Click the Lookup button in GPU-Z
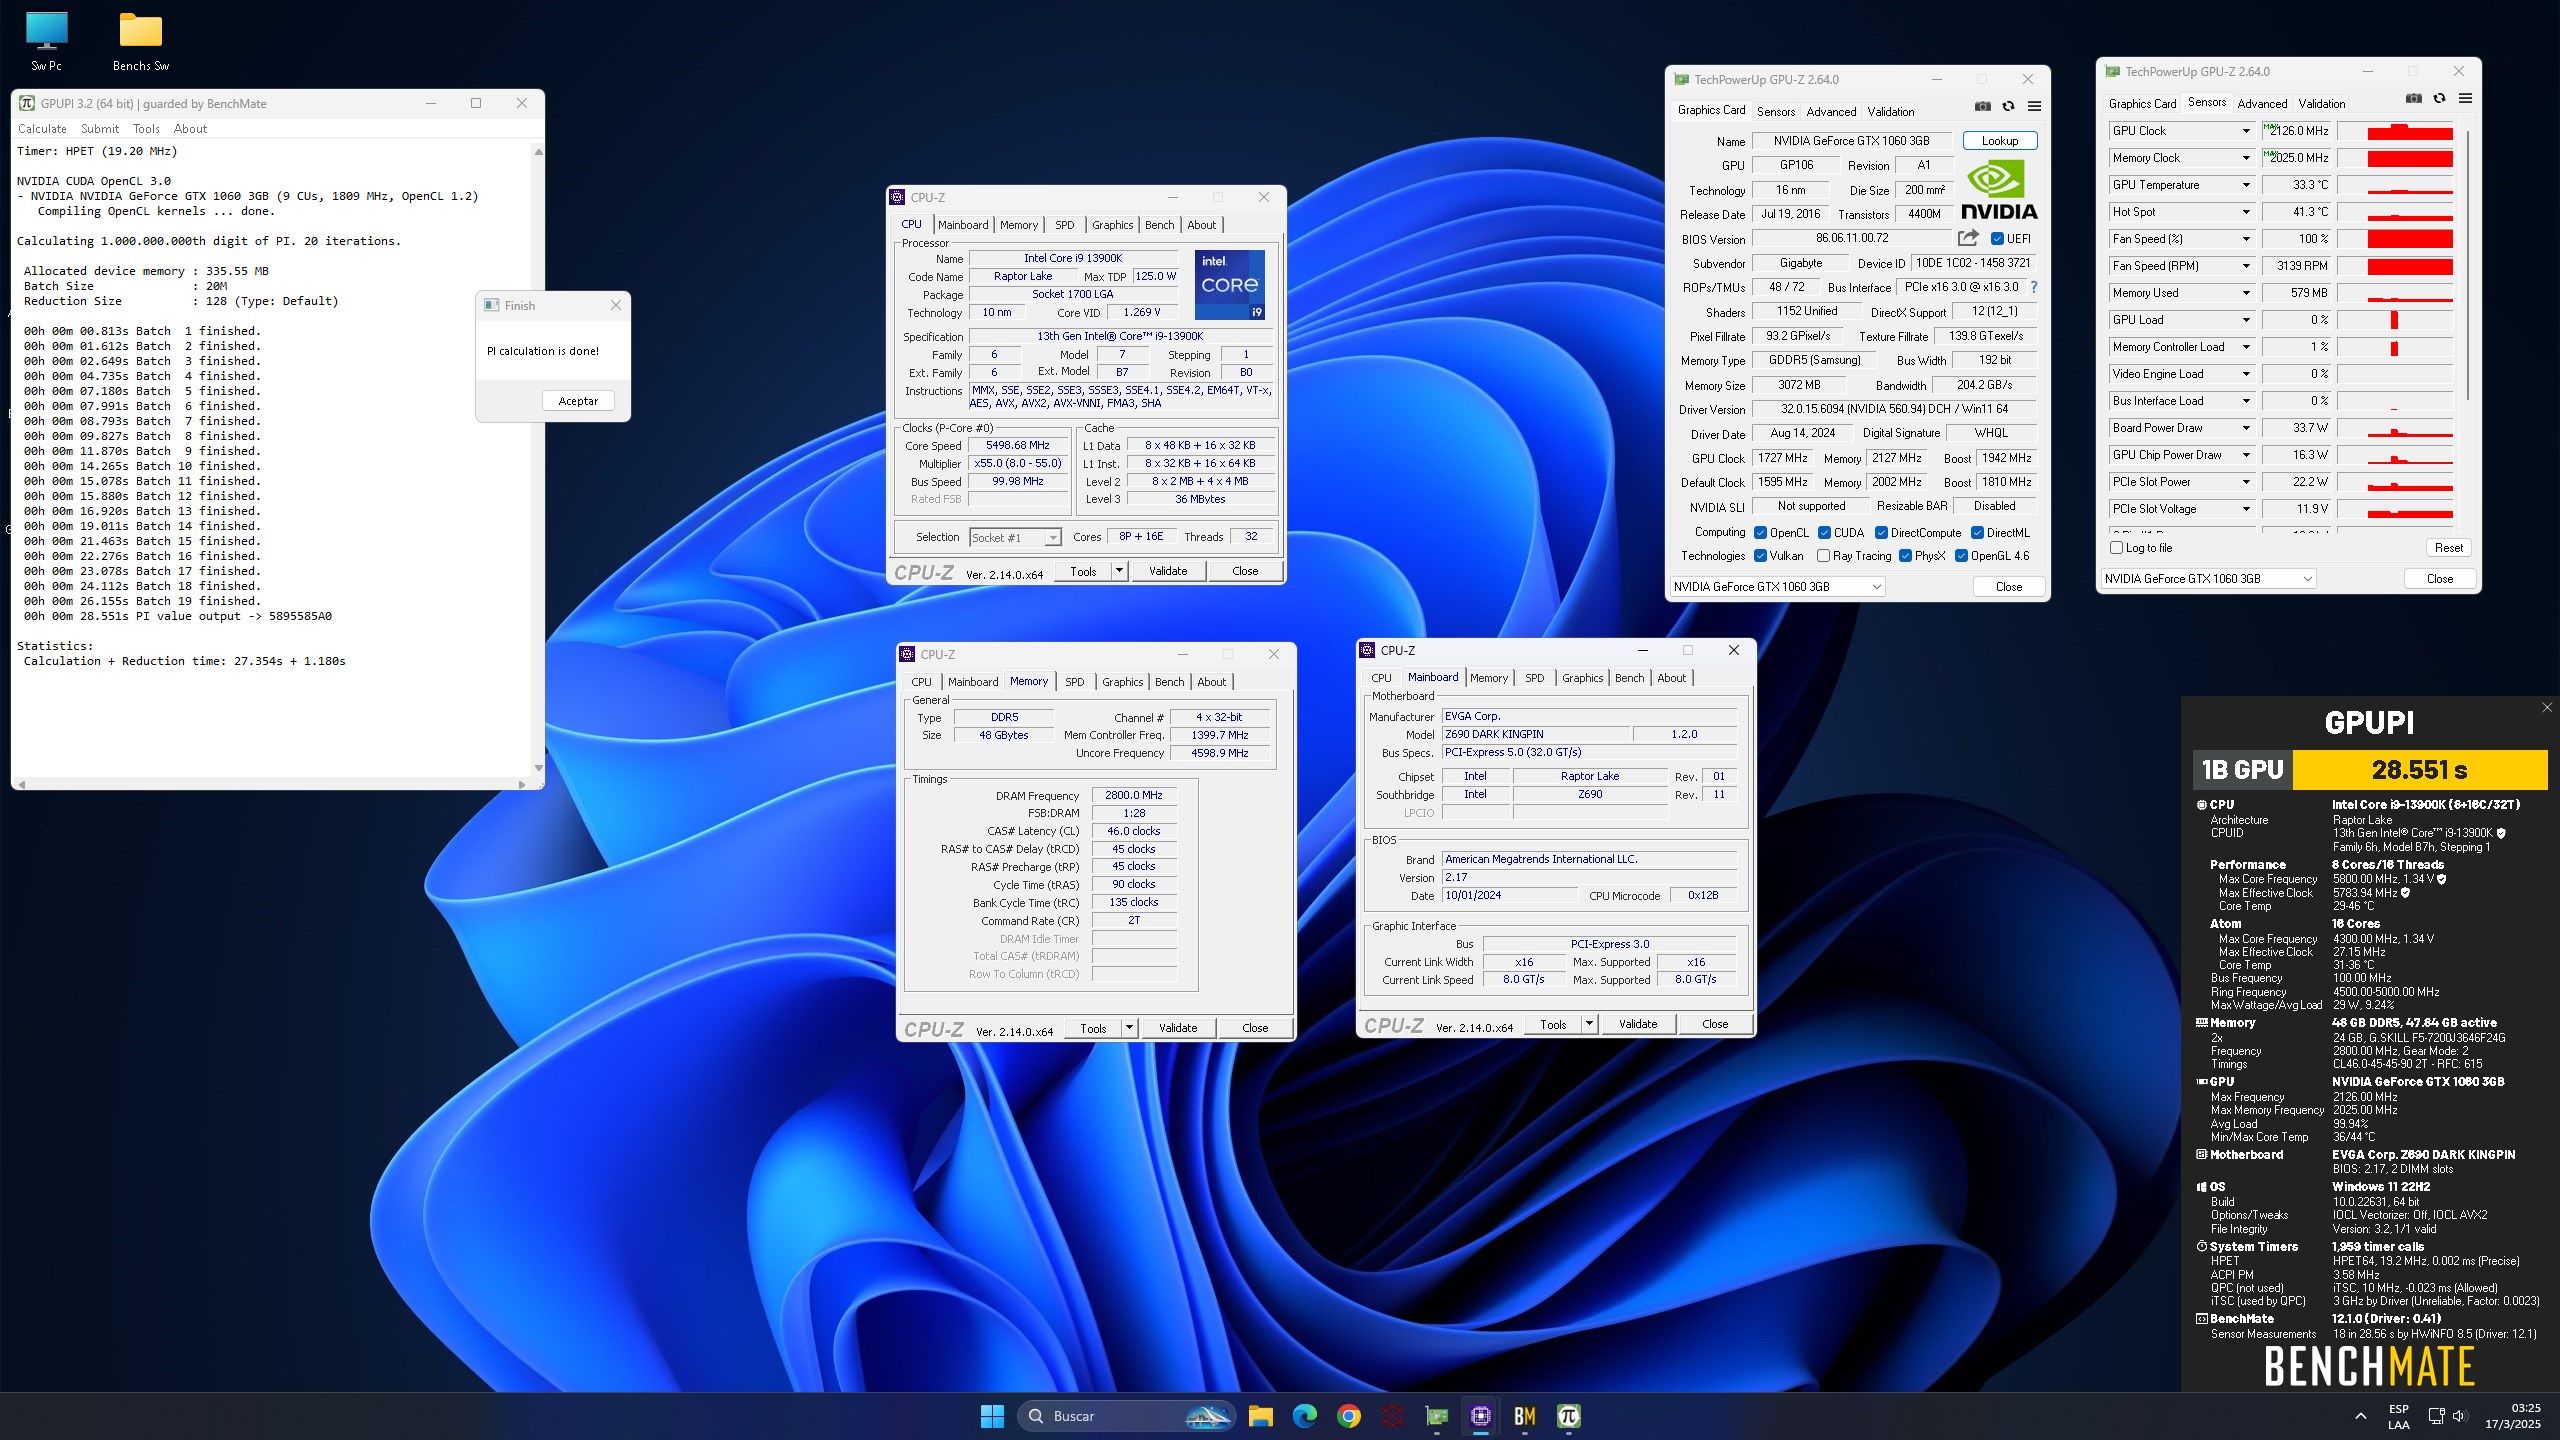2560x1440 pixels. (x=2000, y=141)
